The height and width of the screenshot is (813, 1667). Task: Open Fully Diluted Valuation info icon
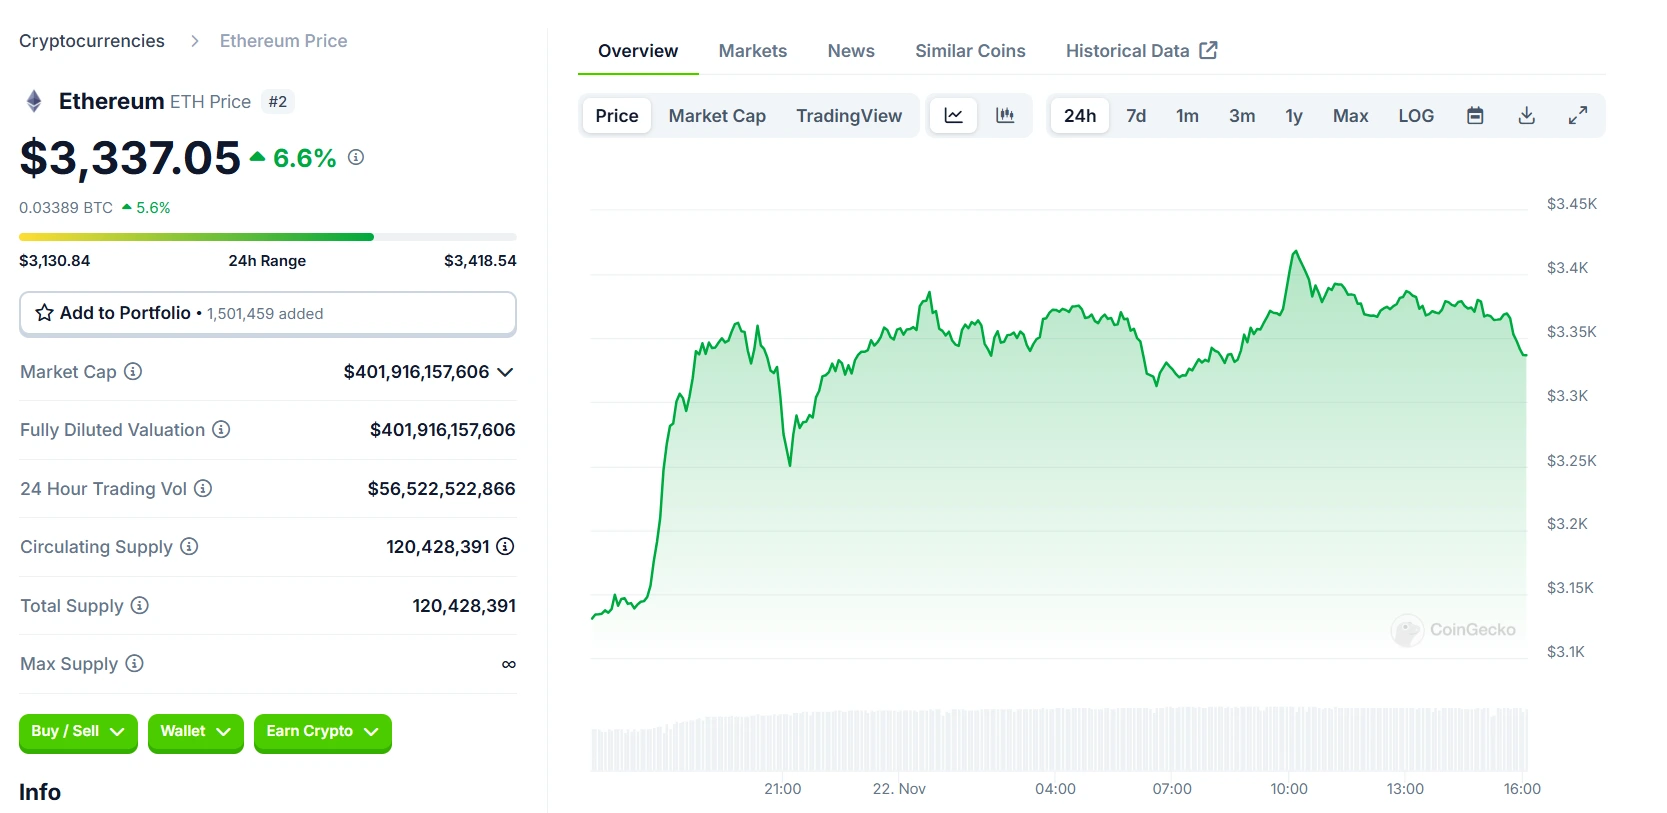(x=221, y=429)
